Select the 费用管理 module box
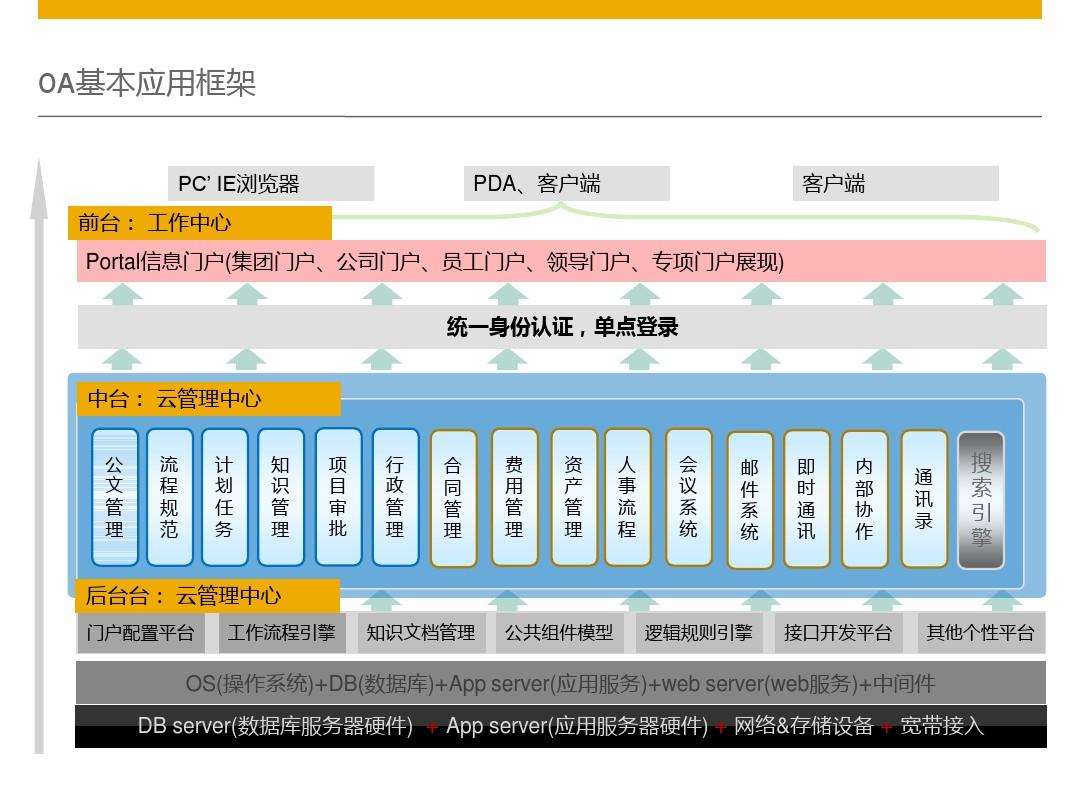Viewport: 1080px width, 810px height. click(515, 497)
